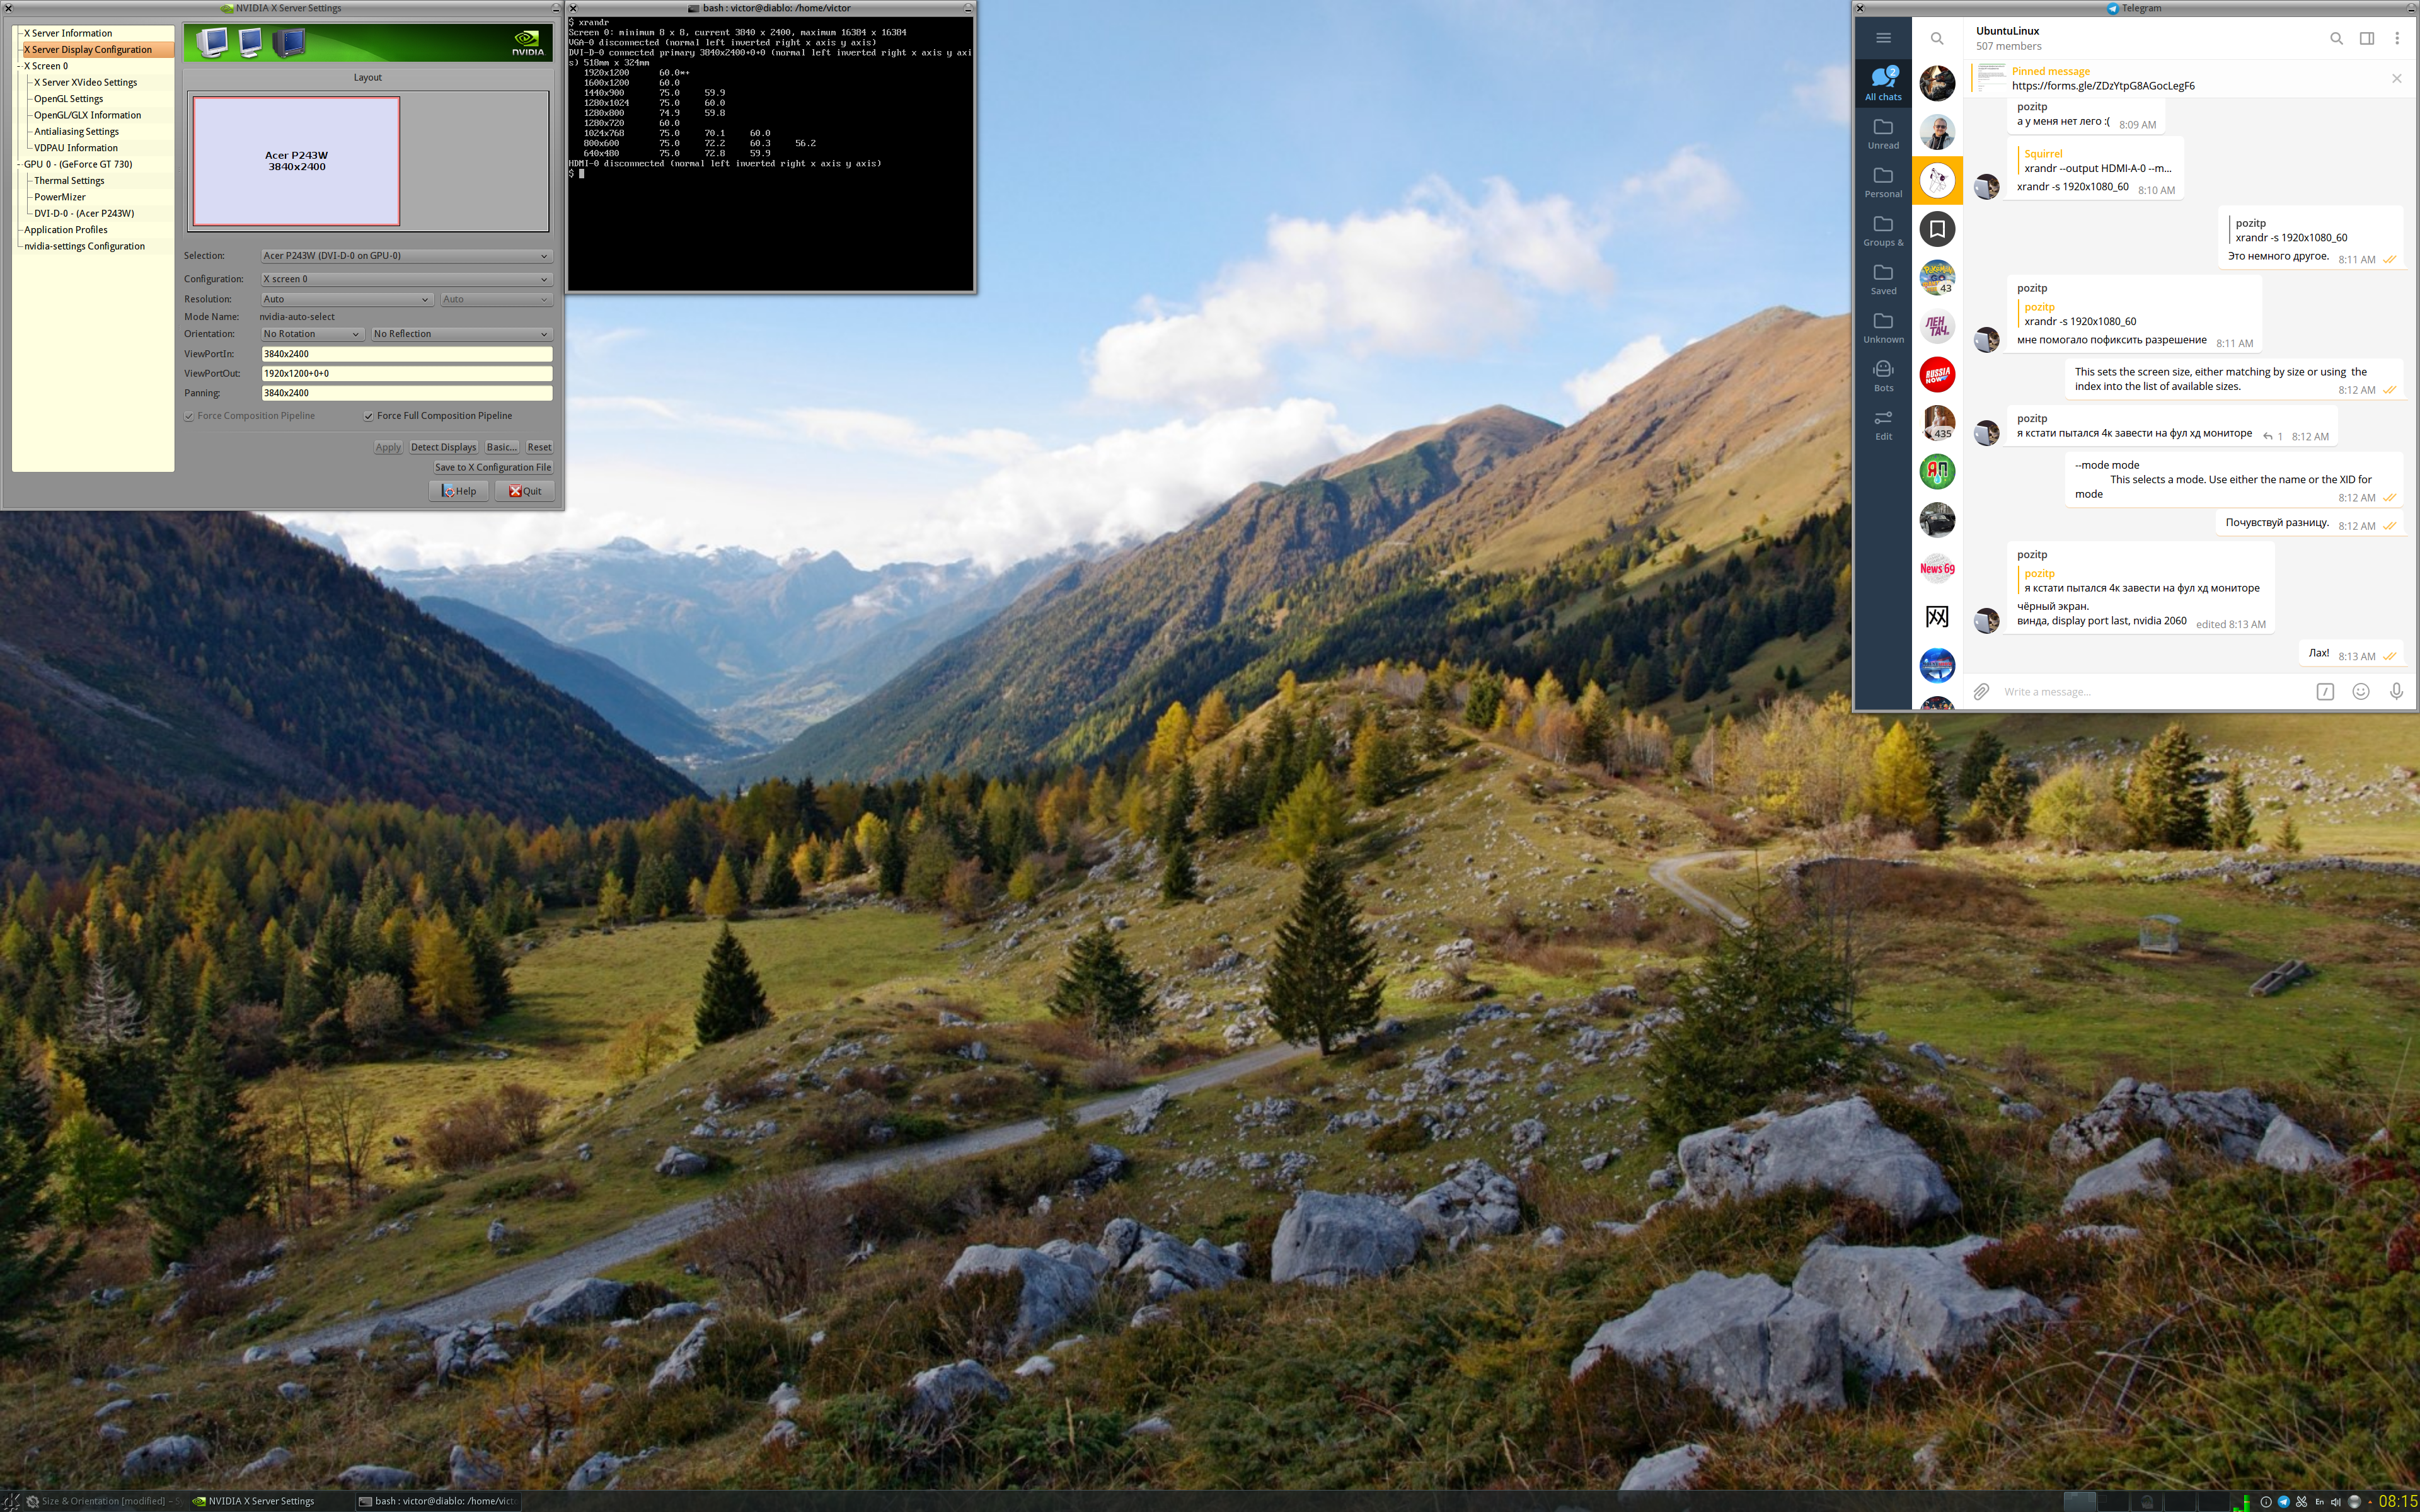Screen dimensions: 2420x1512
Task: Open OpenGL Settings in NVIDIA tree
Action: tap(68, 99)
